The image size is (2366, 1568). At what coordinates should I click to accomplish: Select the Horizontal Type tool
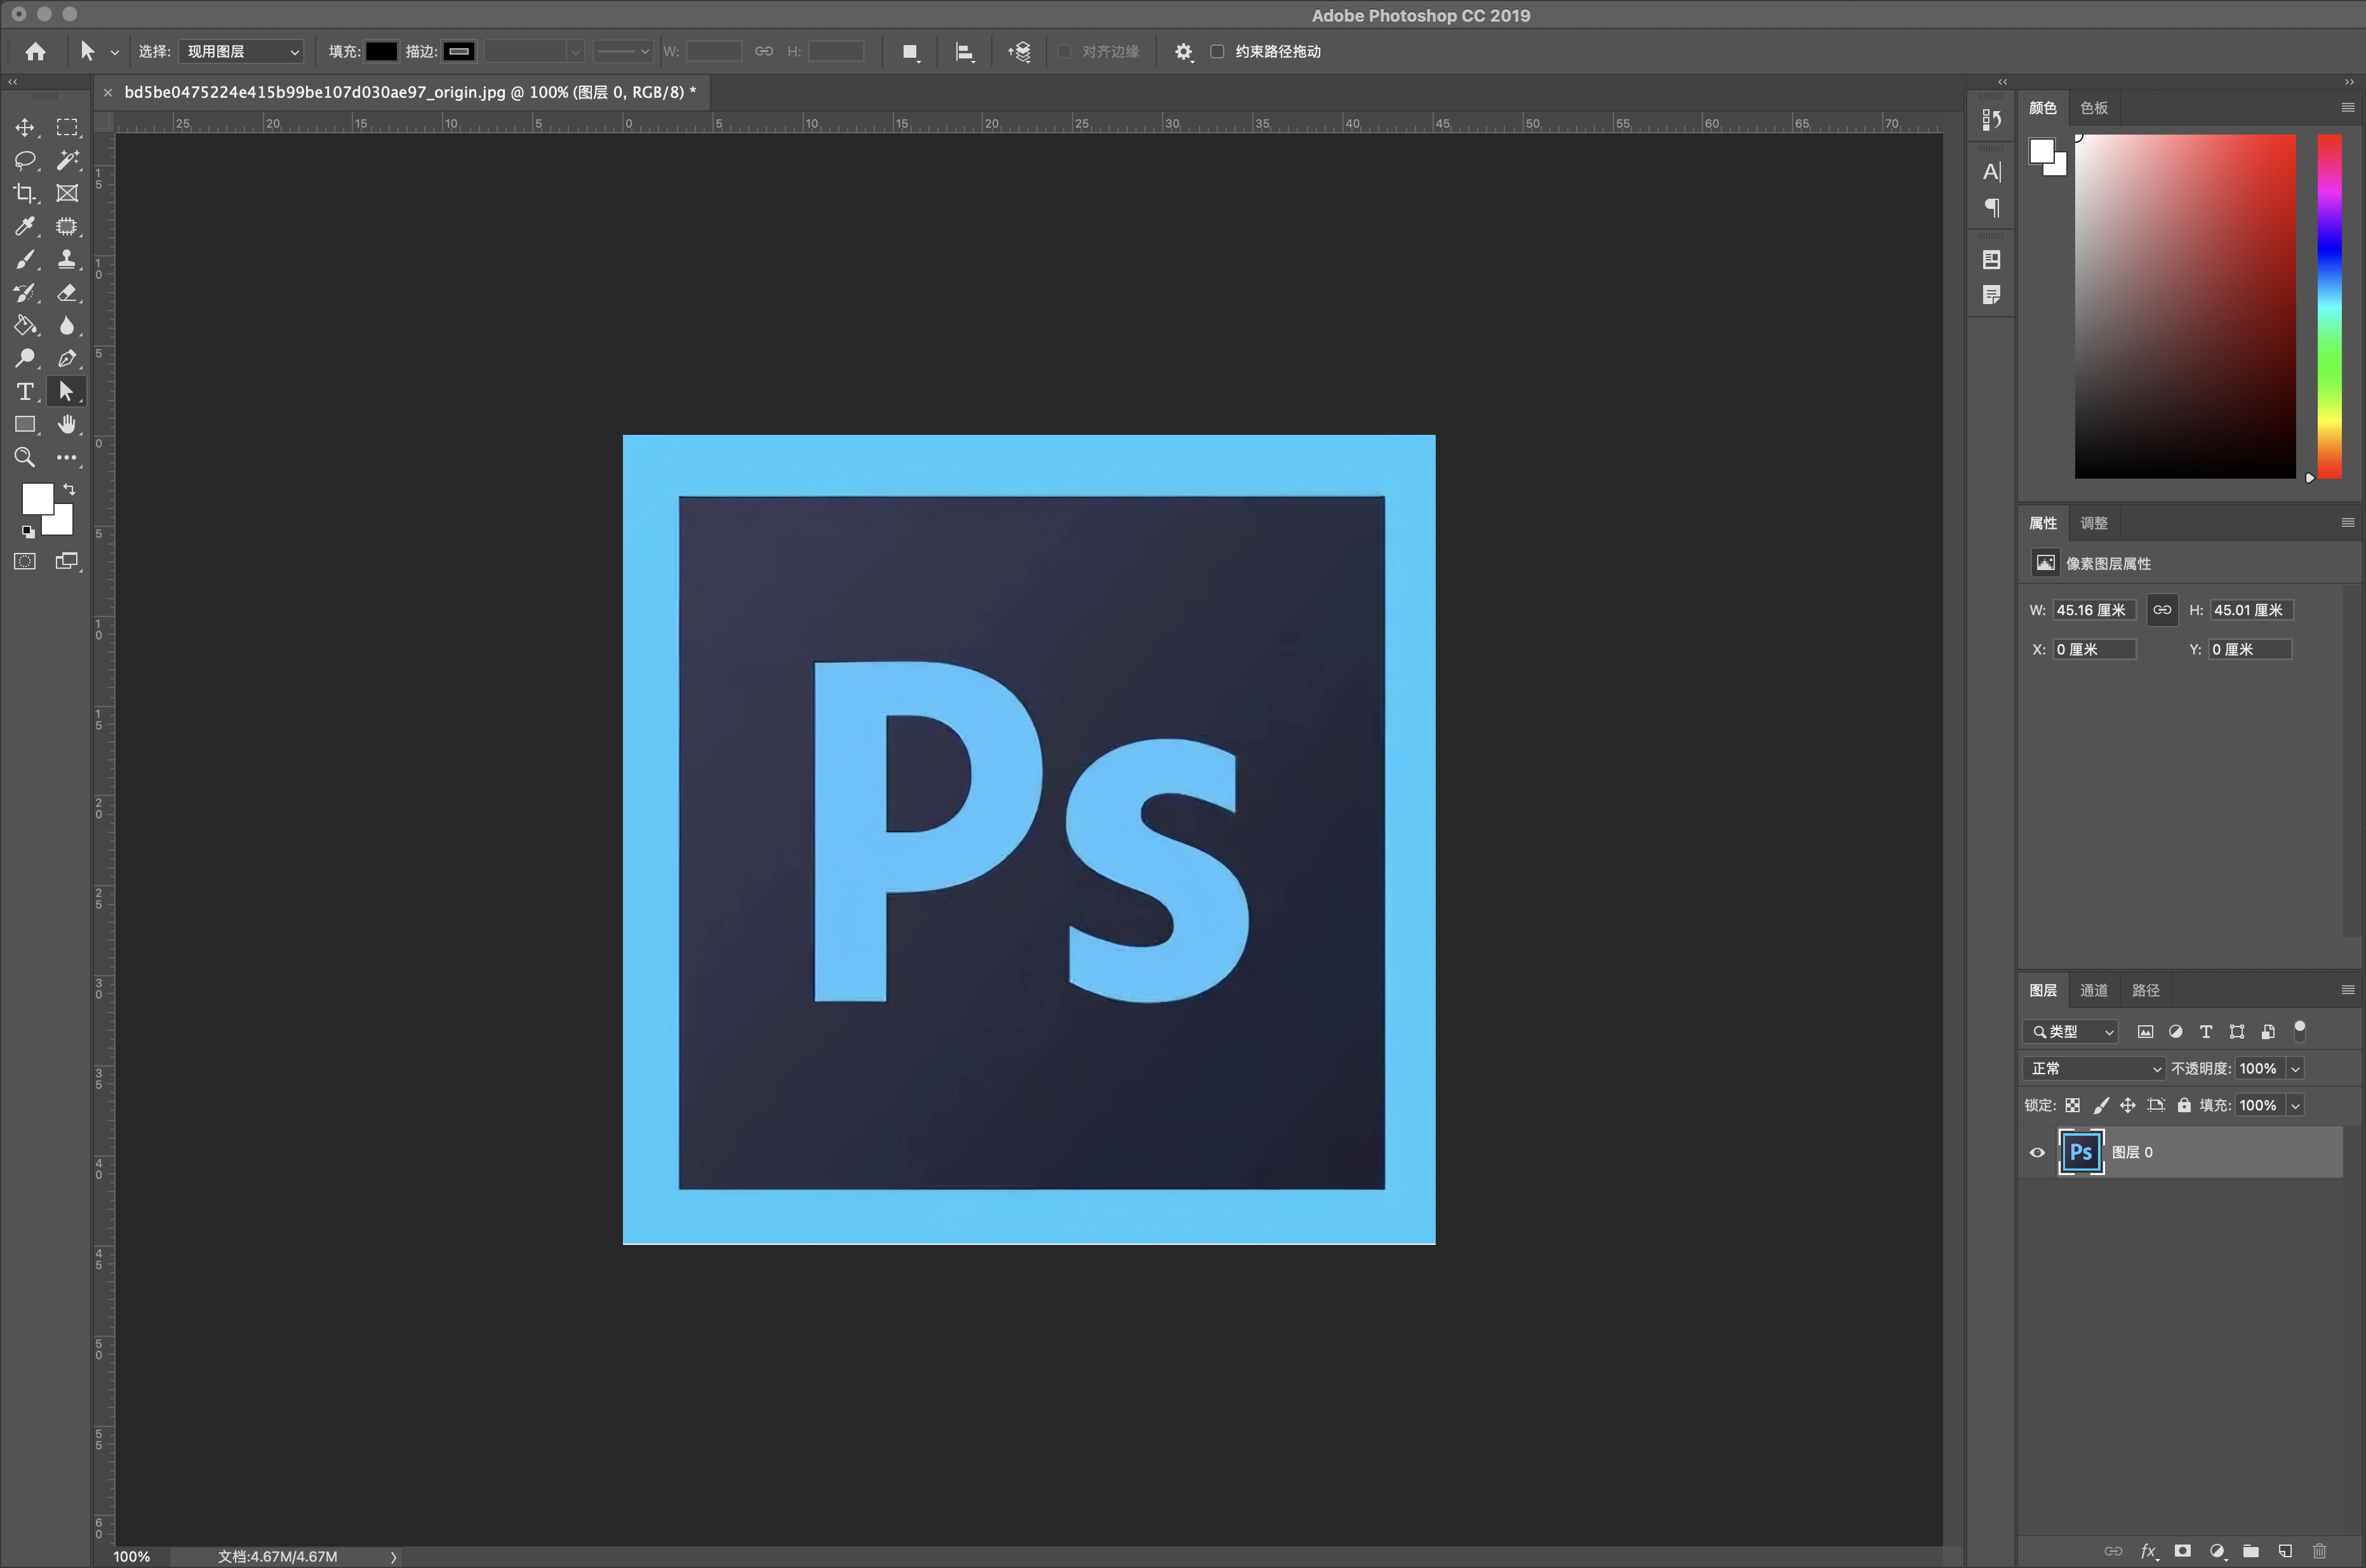(x=25, y=391)
